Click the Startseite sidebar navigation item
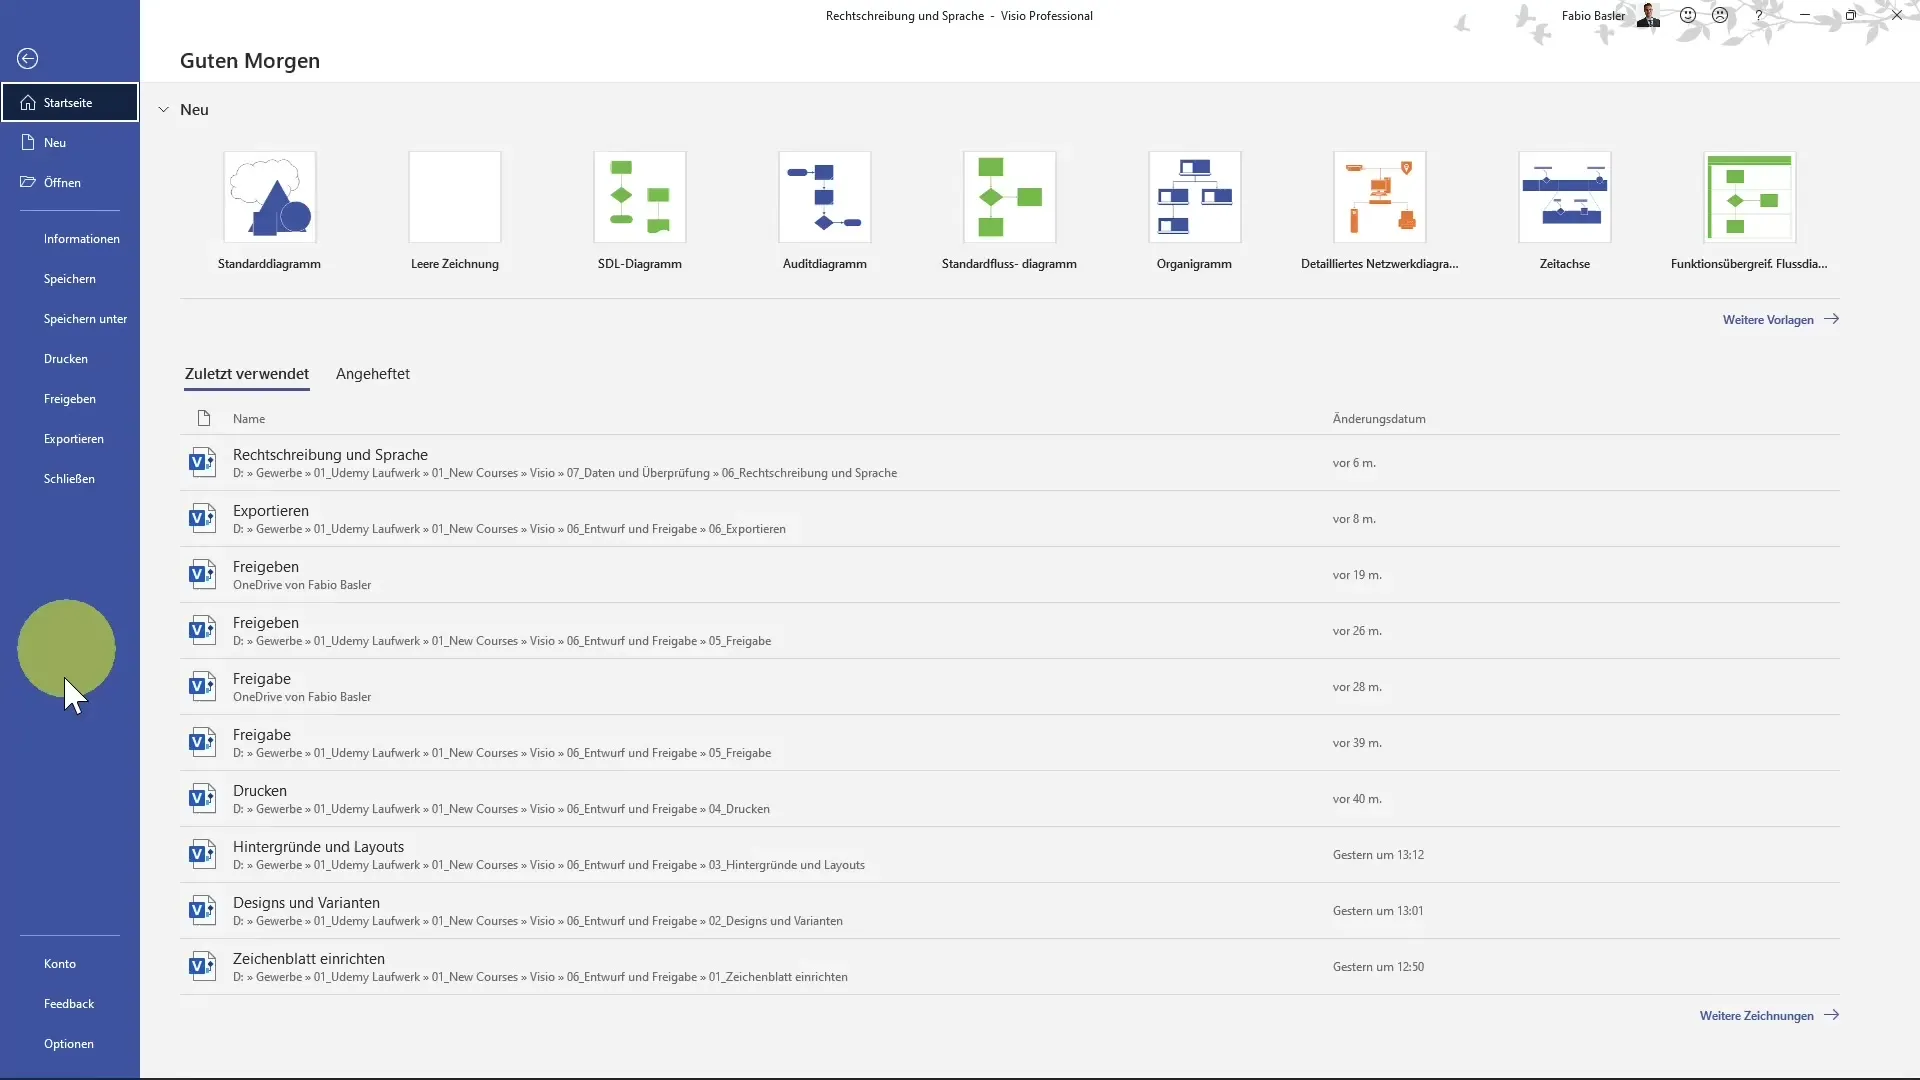 (x=69, y=102)
